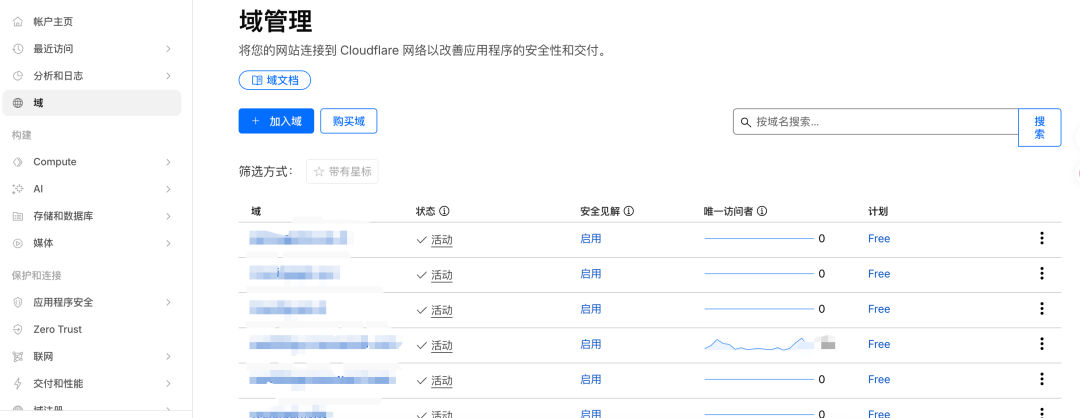Click the 域管理 page heading

point(276,21)
